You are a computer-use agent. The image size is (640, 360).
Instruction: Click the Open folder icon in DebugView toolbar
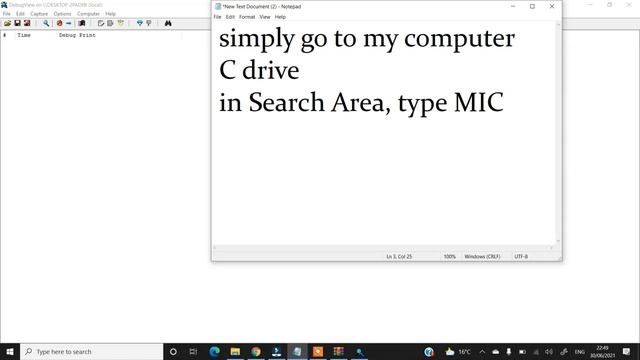(x=7, y=23)
